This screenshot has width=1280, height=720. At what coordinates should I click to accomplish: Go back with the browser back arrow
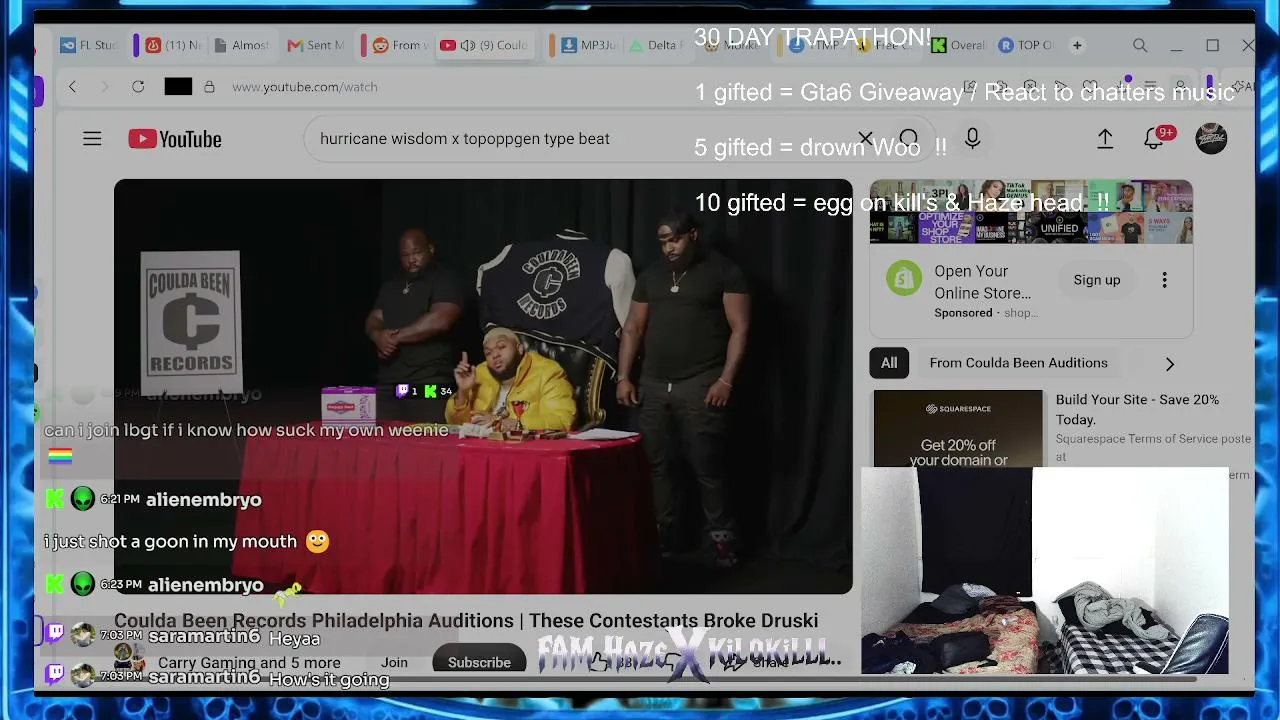pyautogui.click(x=72, y=87)
